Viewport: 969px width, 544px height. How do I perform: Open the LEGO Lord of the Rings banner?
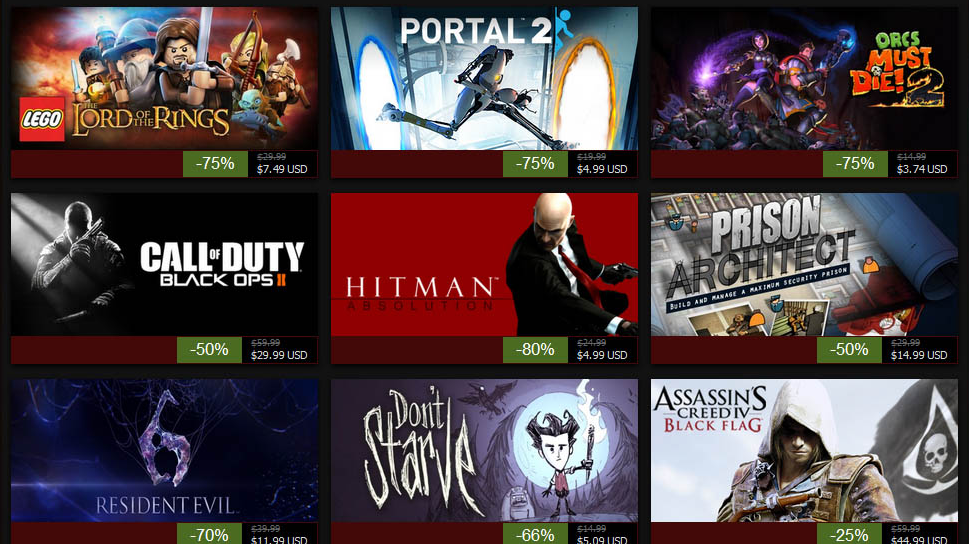pyautogui.click(x=164, y=79)
